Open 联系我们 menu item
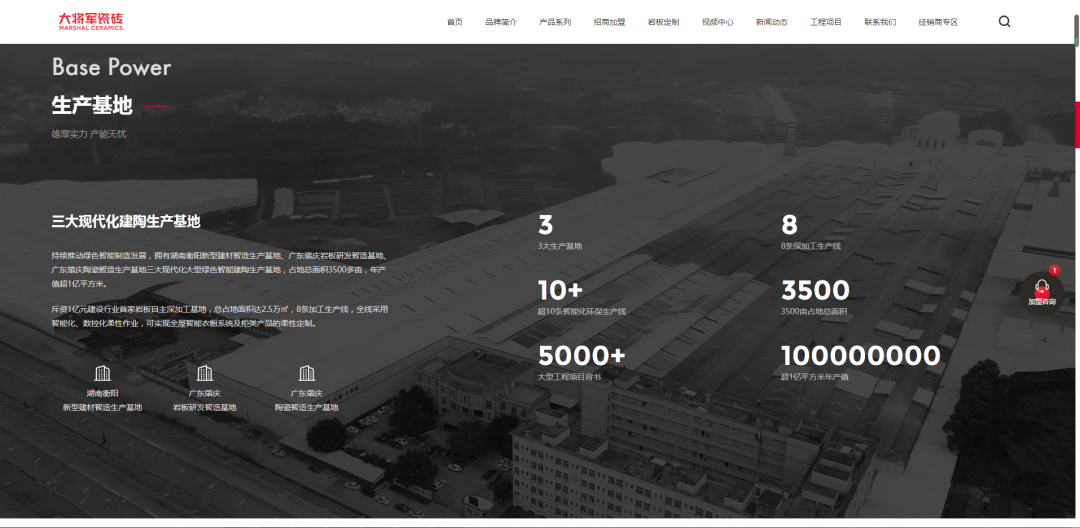 tap(880, 22)
